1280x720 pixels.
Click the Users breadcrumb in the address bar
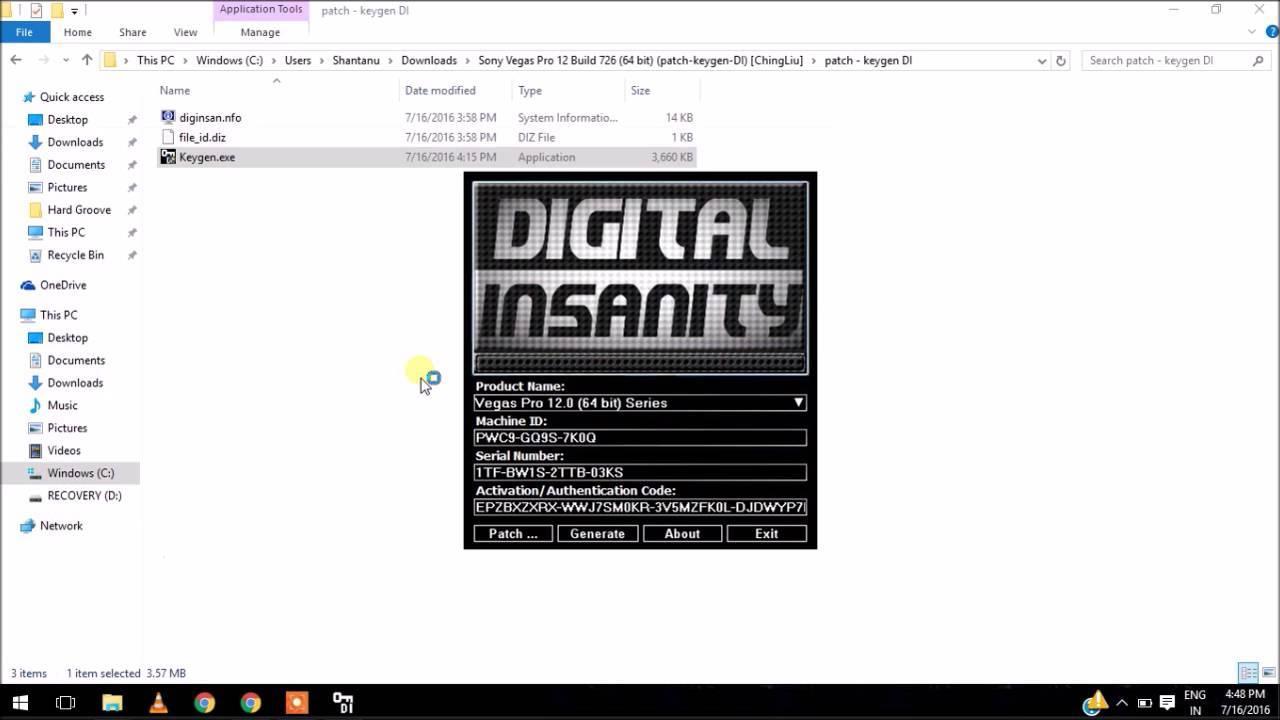tap(297, 60)
